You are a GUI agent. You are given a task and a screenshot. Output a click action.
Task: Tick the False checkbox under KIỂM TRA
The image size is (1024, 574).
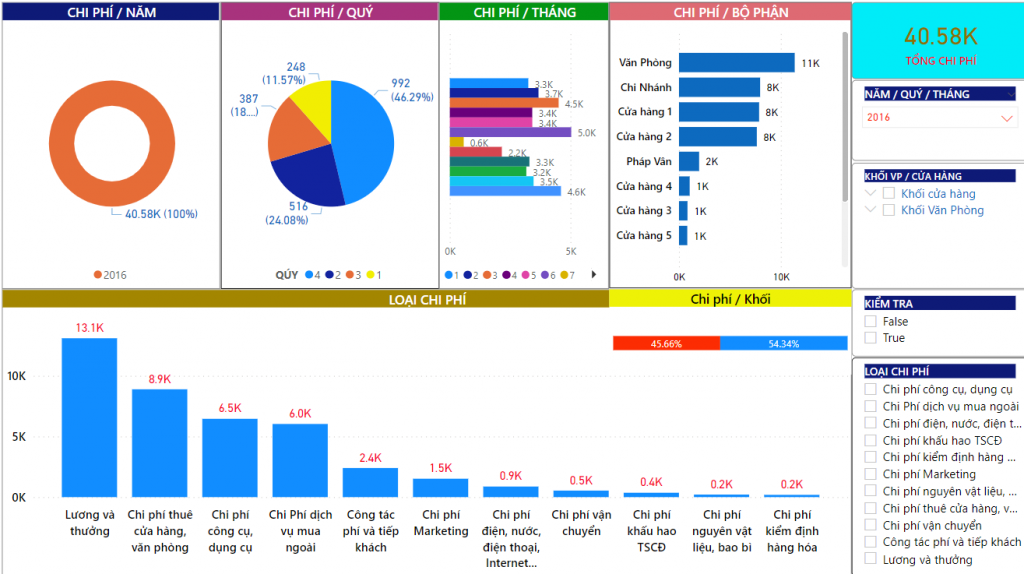pos(871,321)
